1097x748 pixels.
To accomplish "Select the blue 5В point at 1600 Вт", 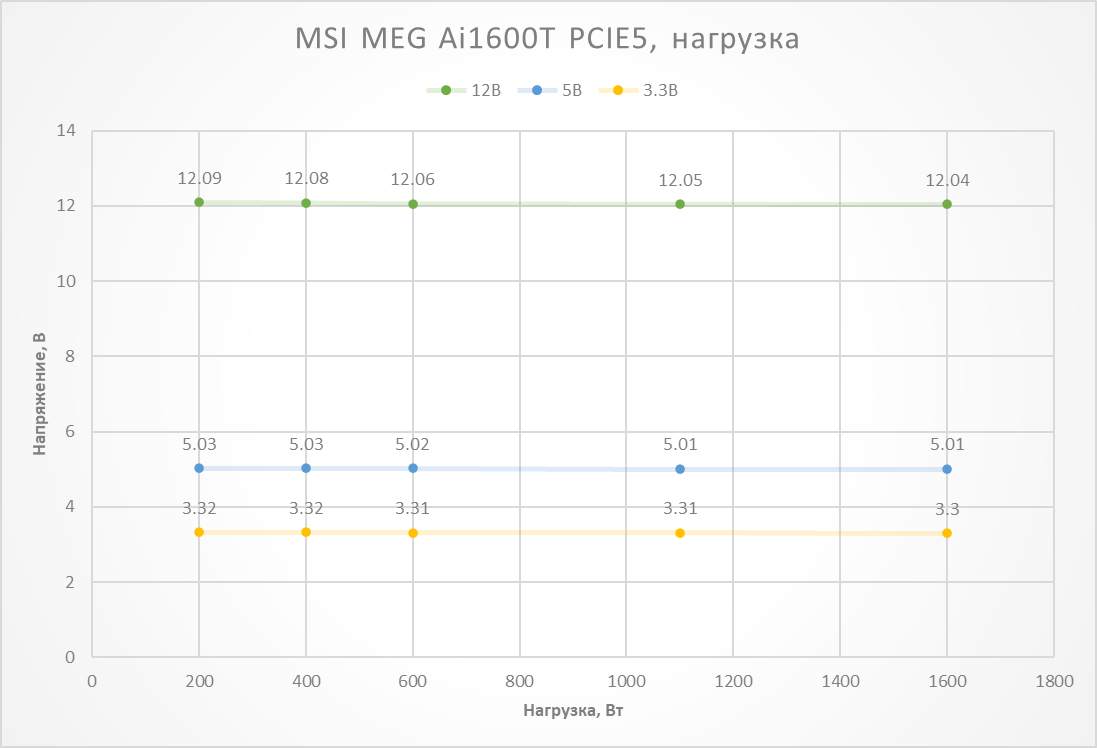I will point(947,469).
